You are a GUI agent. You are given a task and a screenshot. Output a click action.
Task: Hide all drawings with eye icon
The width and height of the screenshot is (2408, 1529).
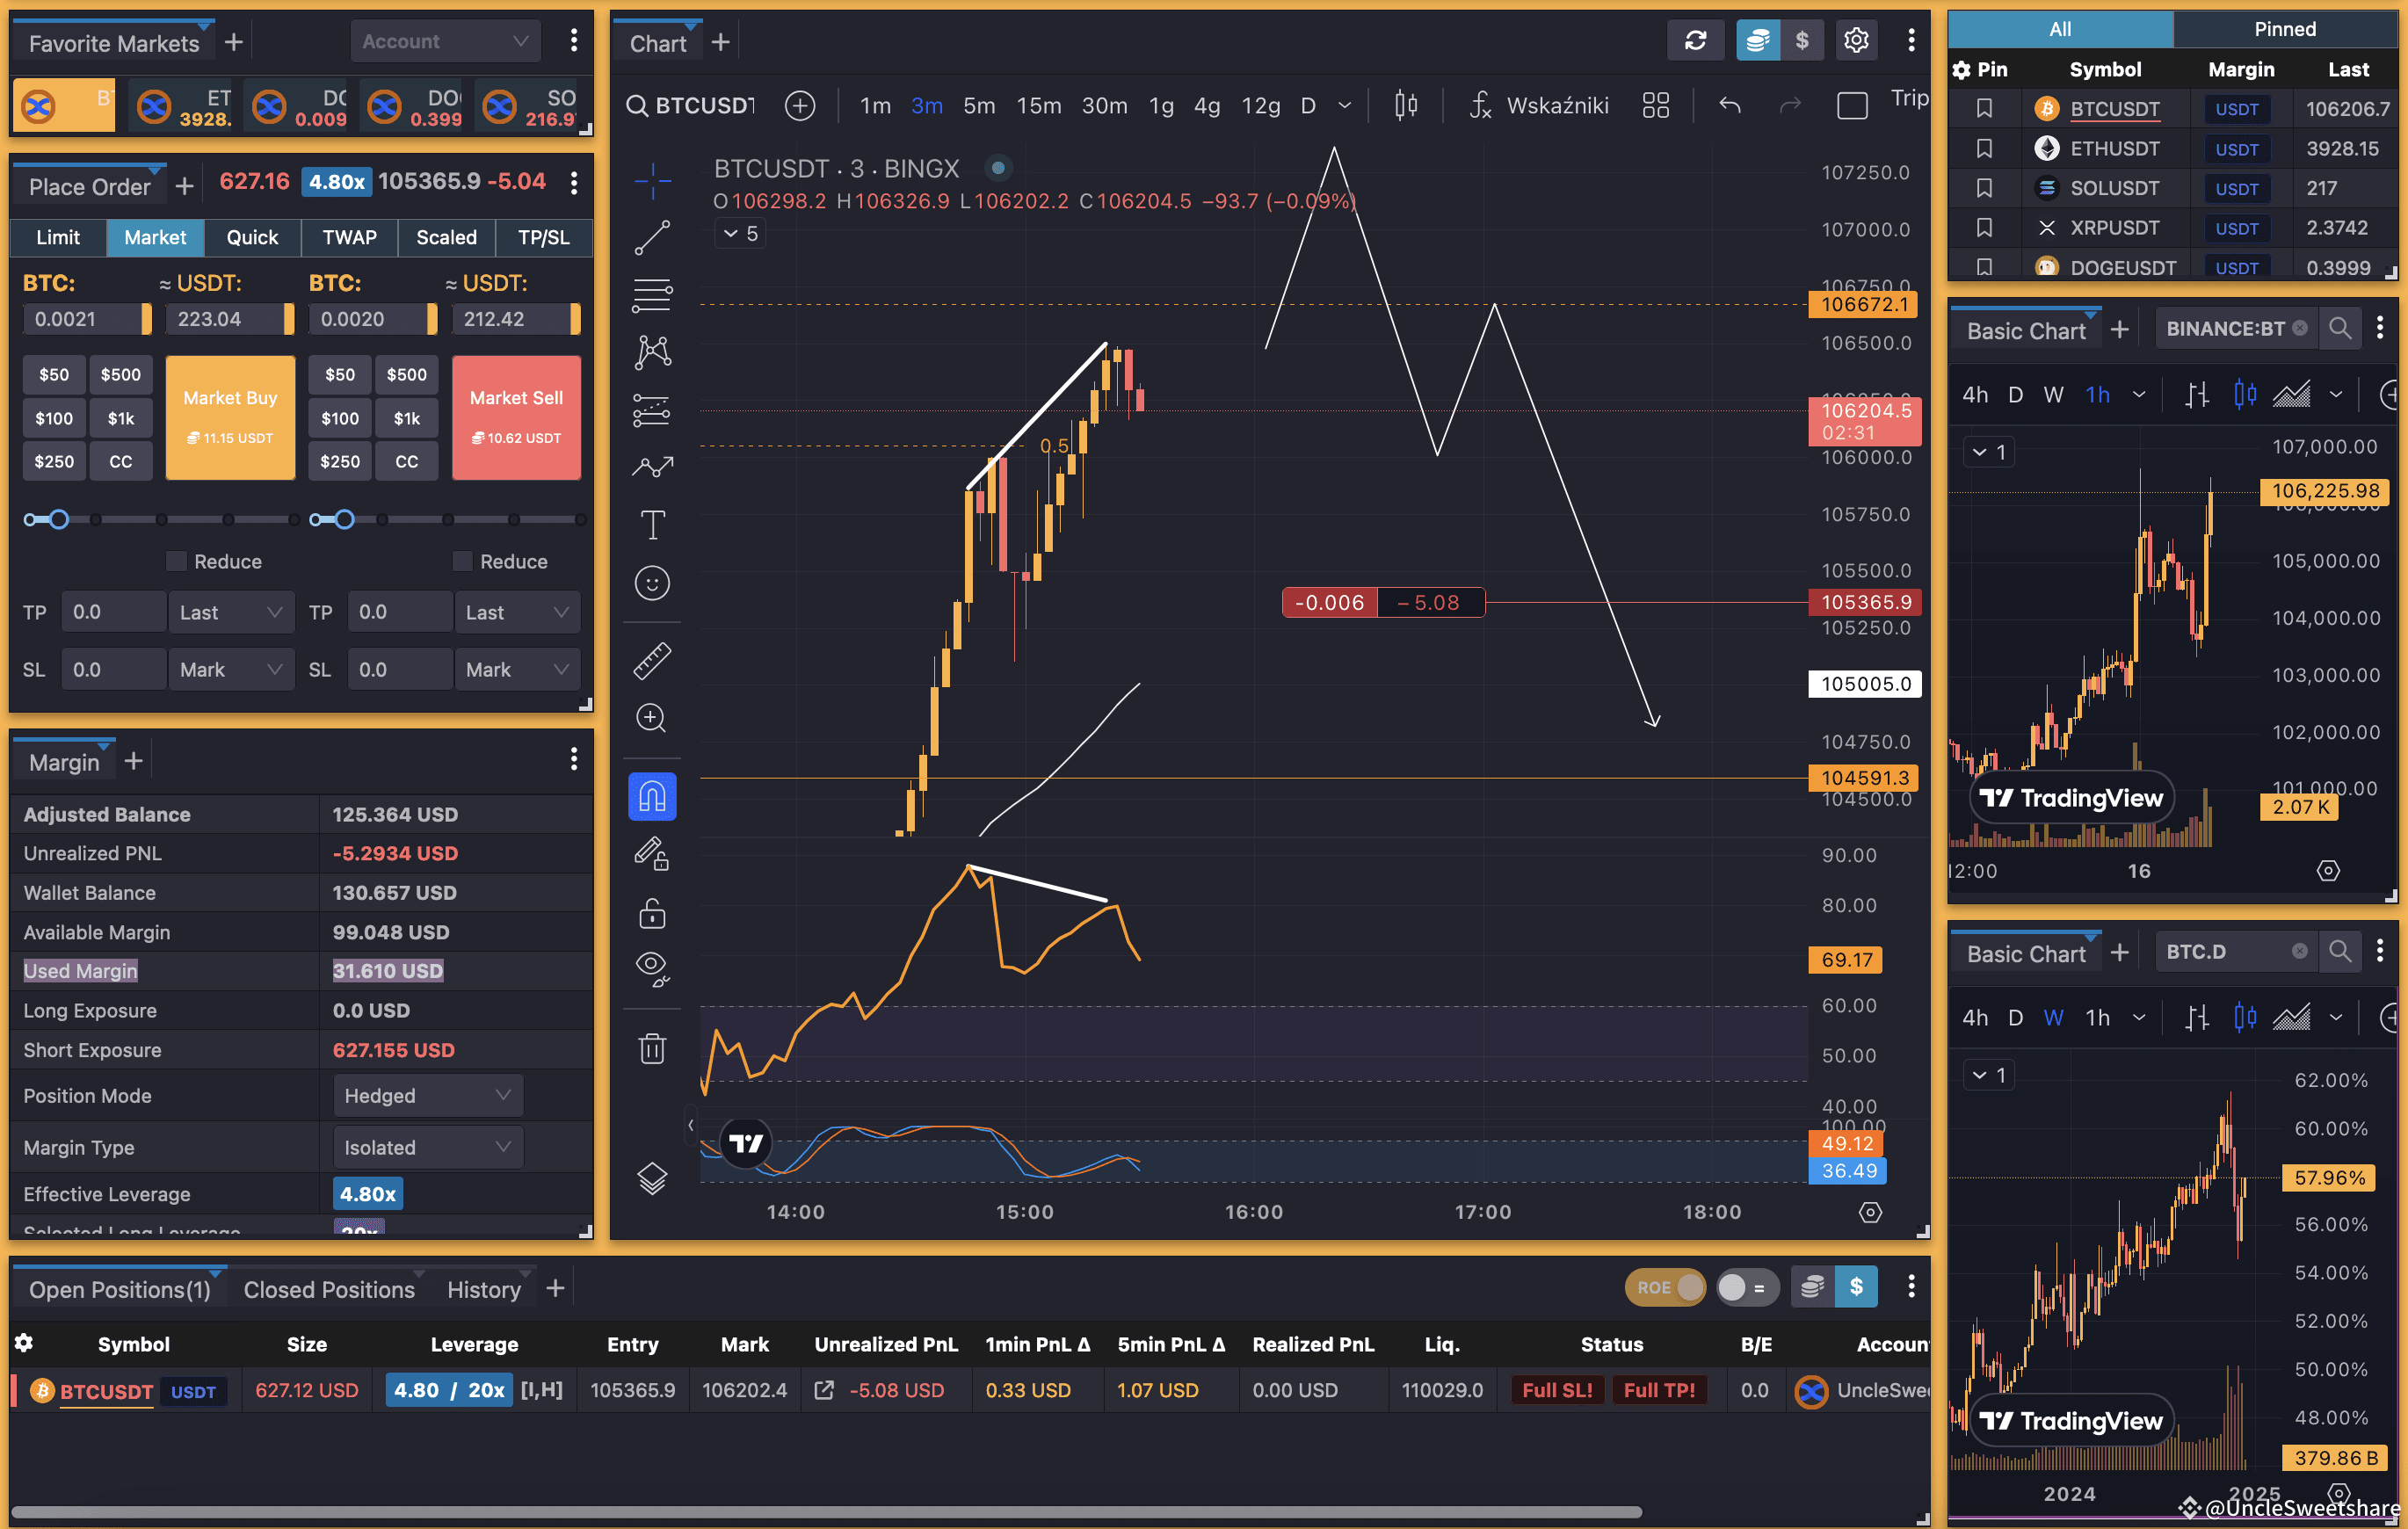point(652,969)
